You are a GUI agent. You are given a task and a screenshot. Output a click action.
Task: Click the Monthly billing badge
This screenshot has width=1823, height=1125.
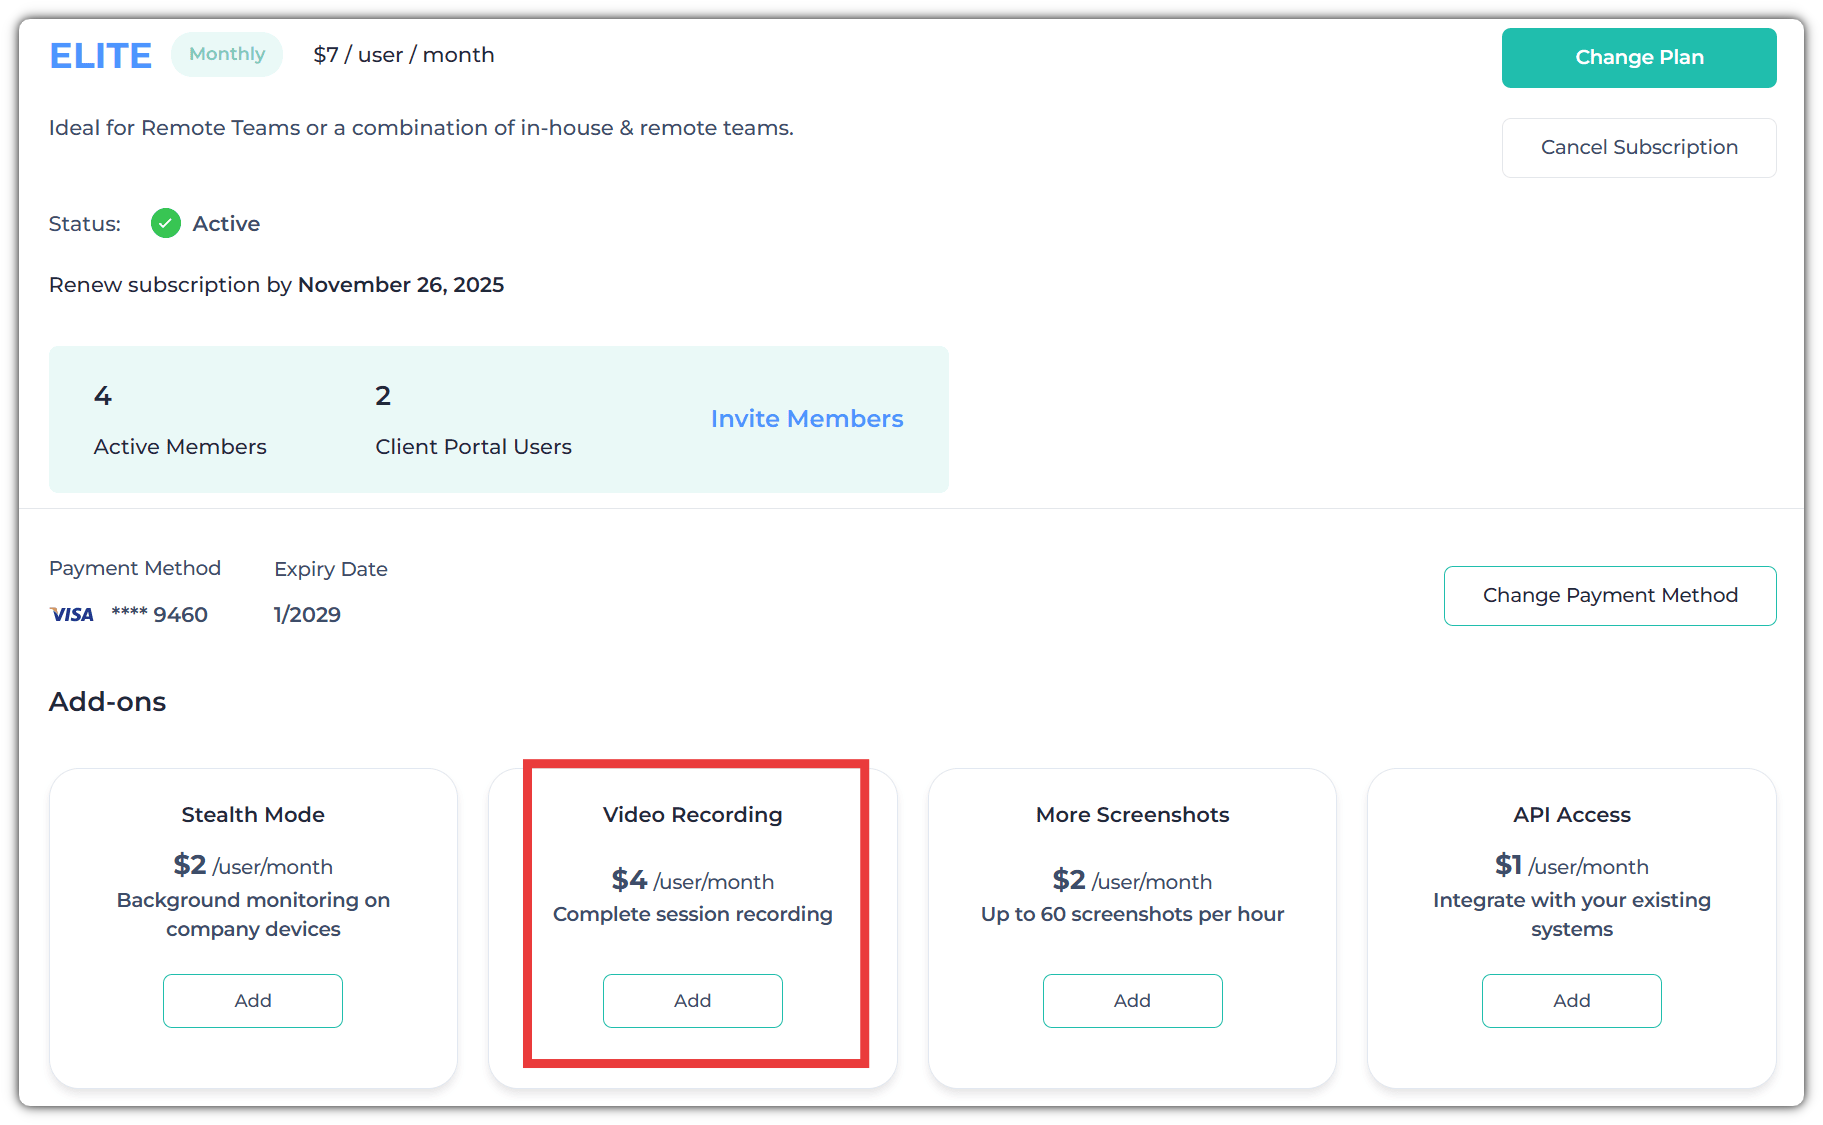click(x=227, y=54)
